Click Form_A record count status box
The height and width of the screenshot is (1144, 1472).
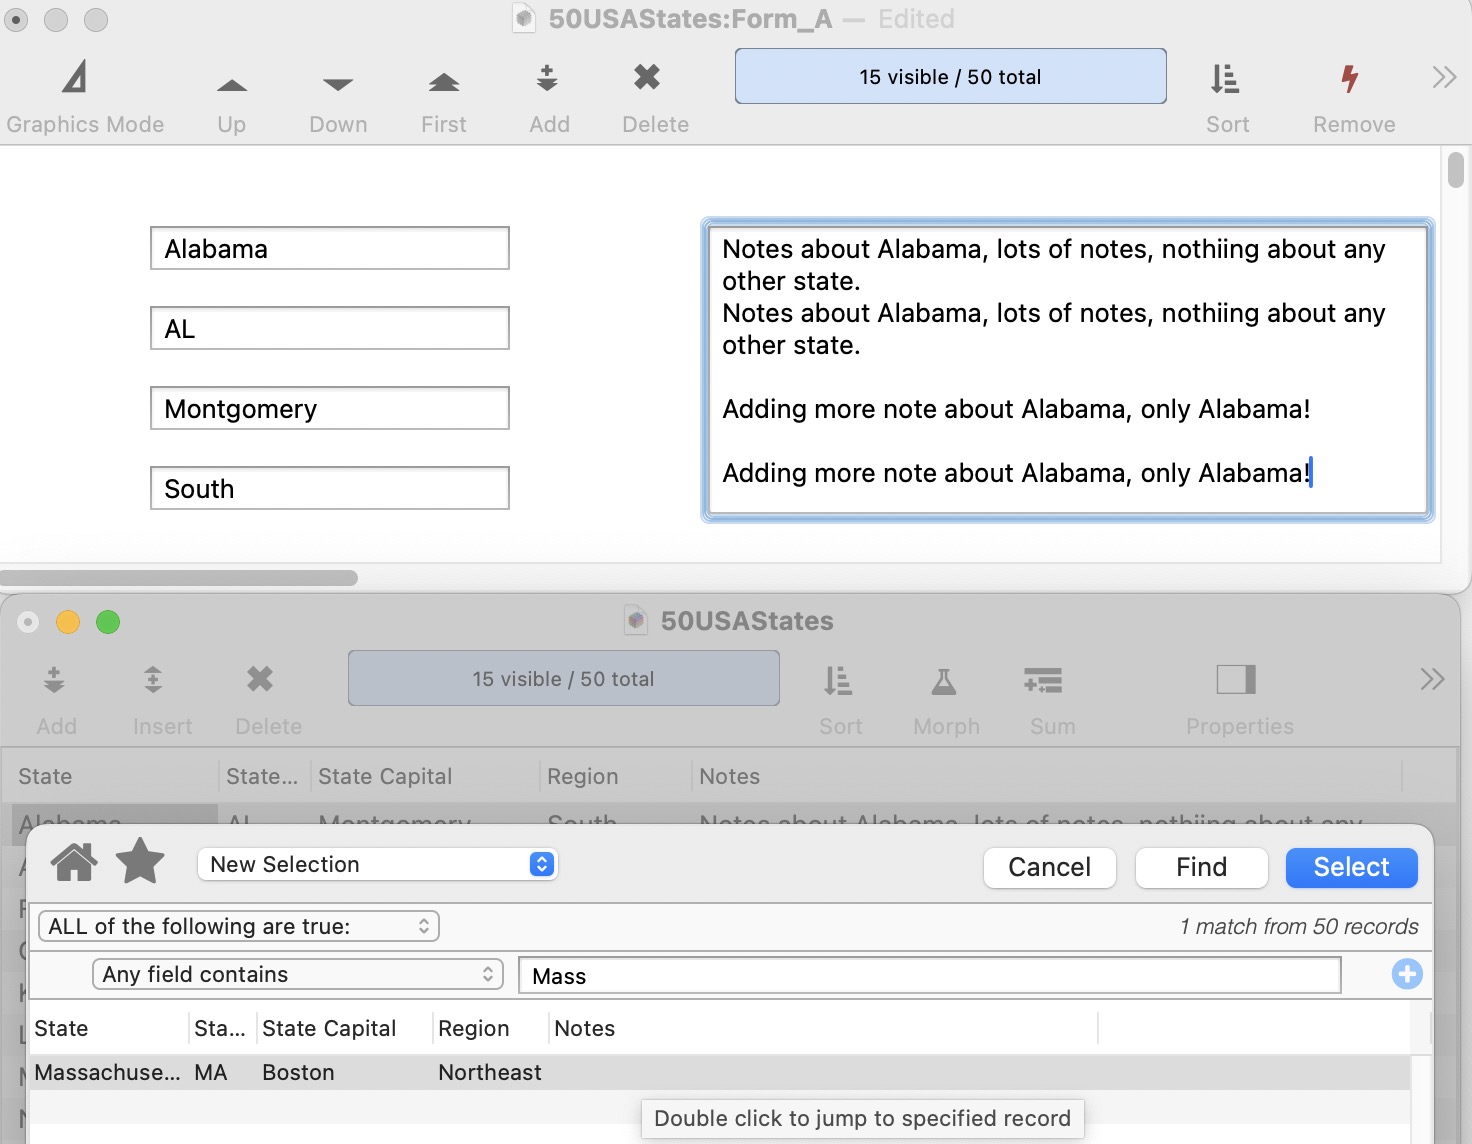tap(950, 76)
